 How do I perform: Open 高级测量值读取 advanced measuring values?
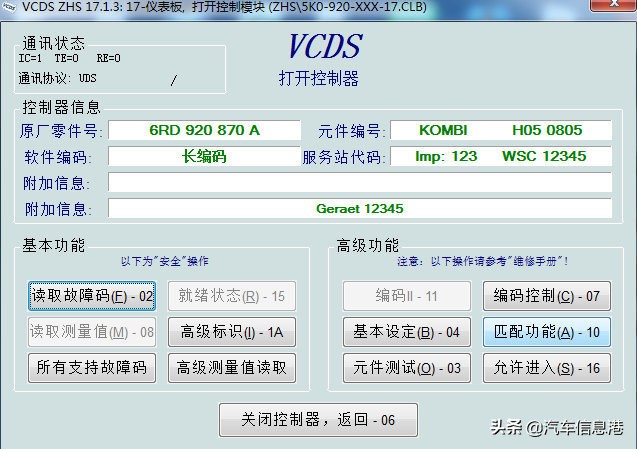(232, 368)
